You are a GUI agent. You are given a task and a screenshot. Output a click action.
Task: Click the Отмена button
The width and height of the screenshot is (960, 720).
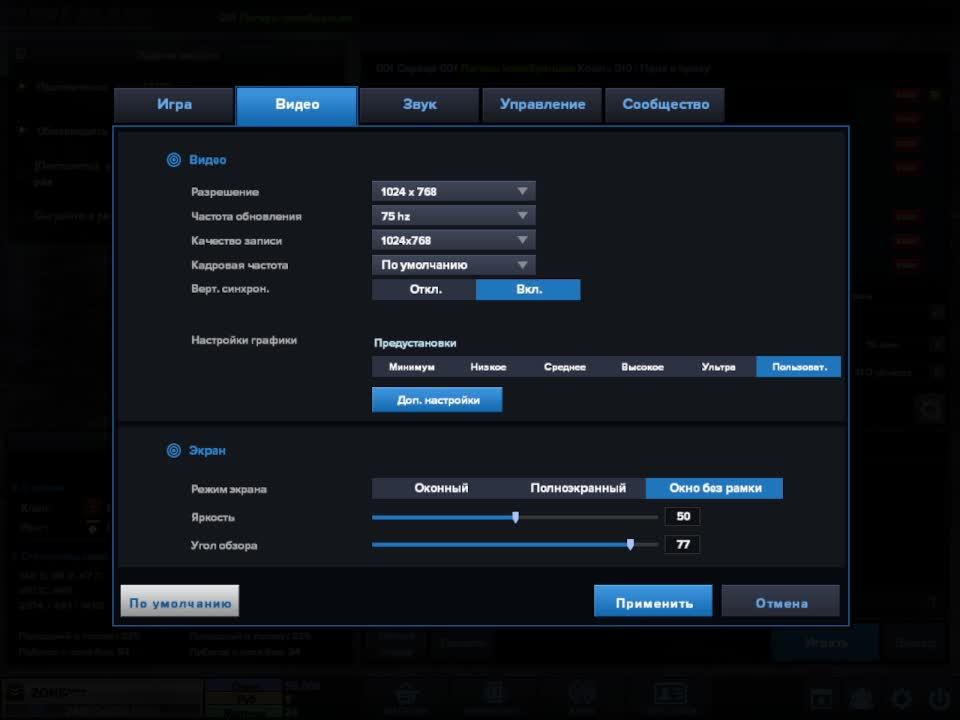coord(781,601)
